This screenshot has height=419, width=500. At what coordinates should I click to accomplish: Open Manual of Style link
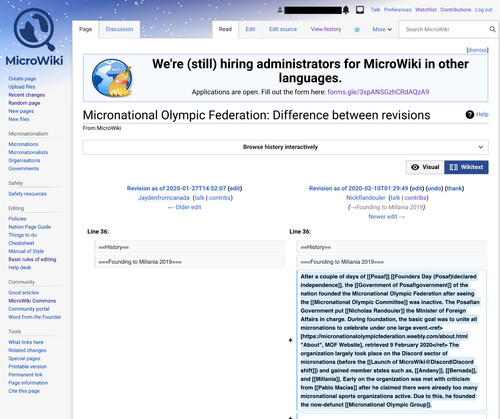[x=26, y=251]
